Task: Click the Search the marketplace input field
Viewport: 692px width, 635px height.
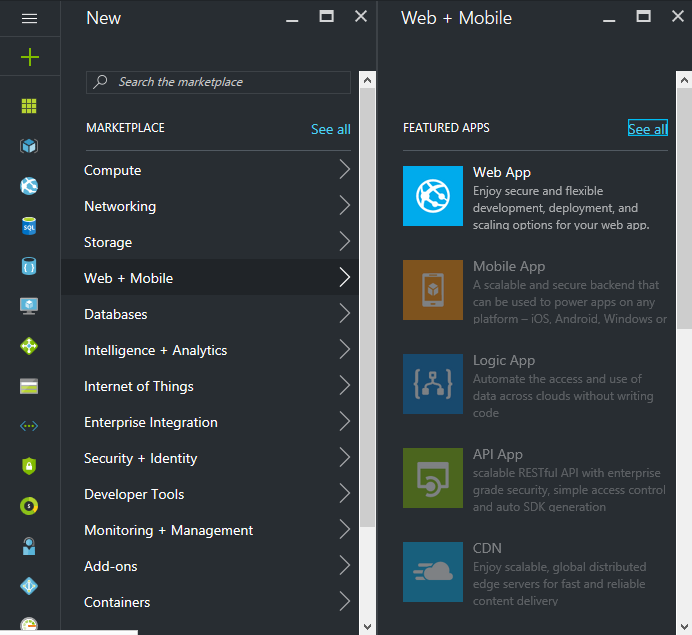Action: point(218,82)
